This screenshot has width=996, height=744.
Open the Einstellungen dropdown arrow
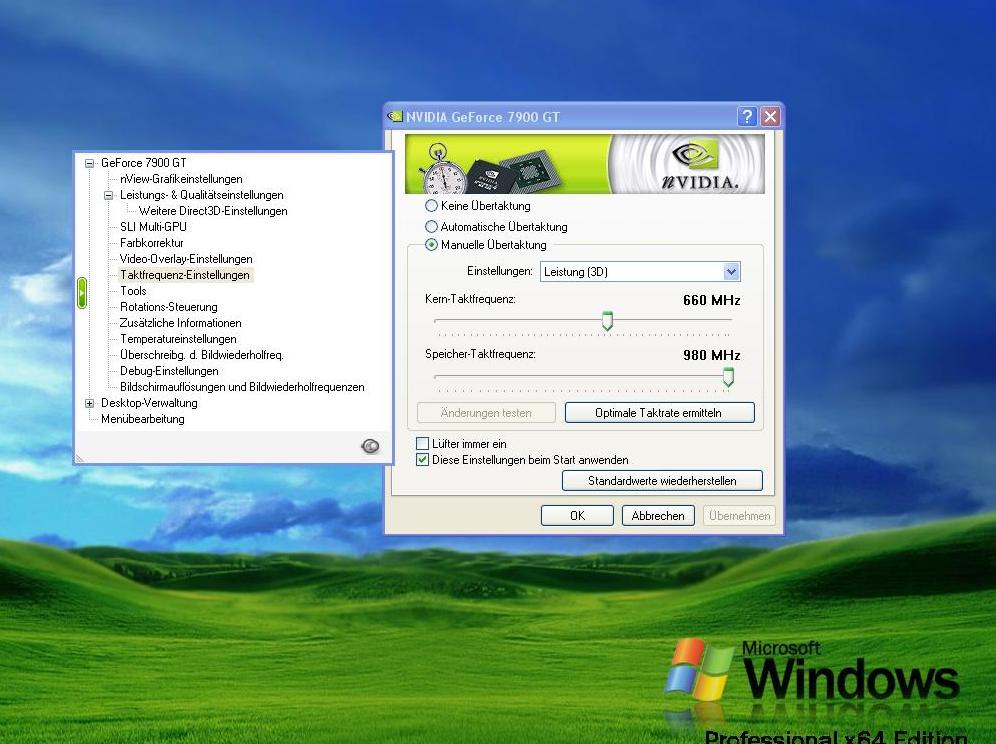pos(731,272)
